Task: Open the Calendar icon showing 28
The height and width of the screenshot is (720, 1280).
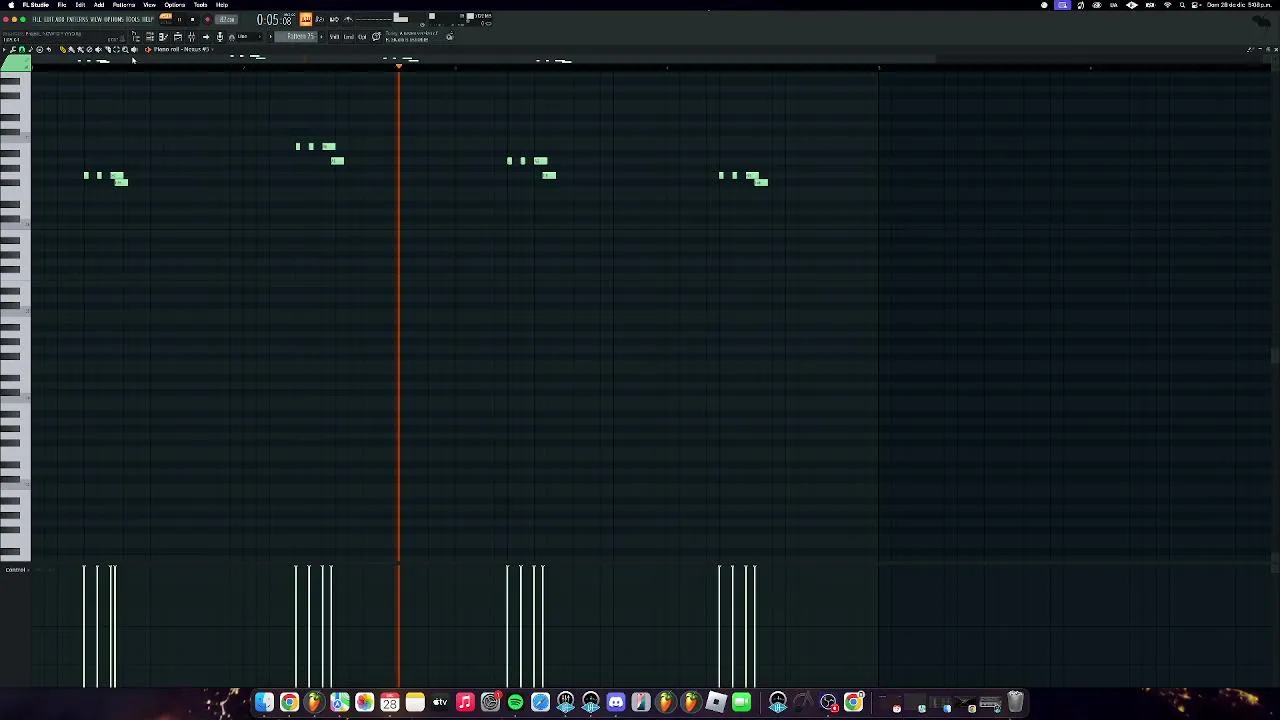Action: pos(390,703)
